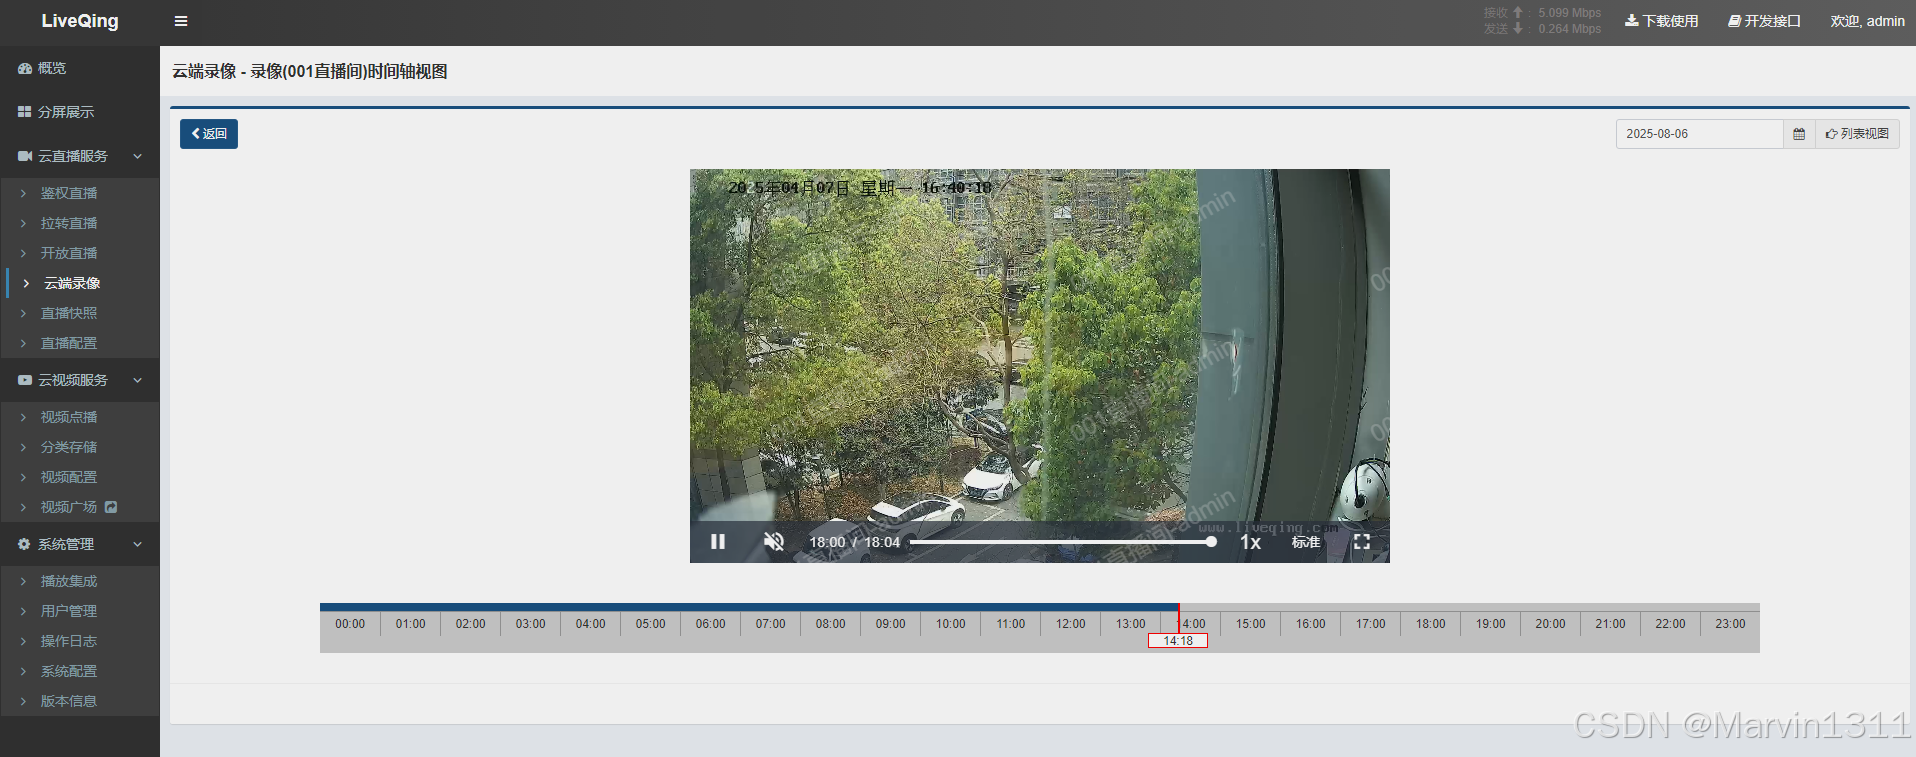Jump to 12:00 on timeline
Screen dimensions: 1916x757
(x=1070, y=624)
